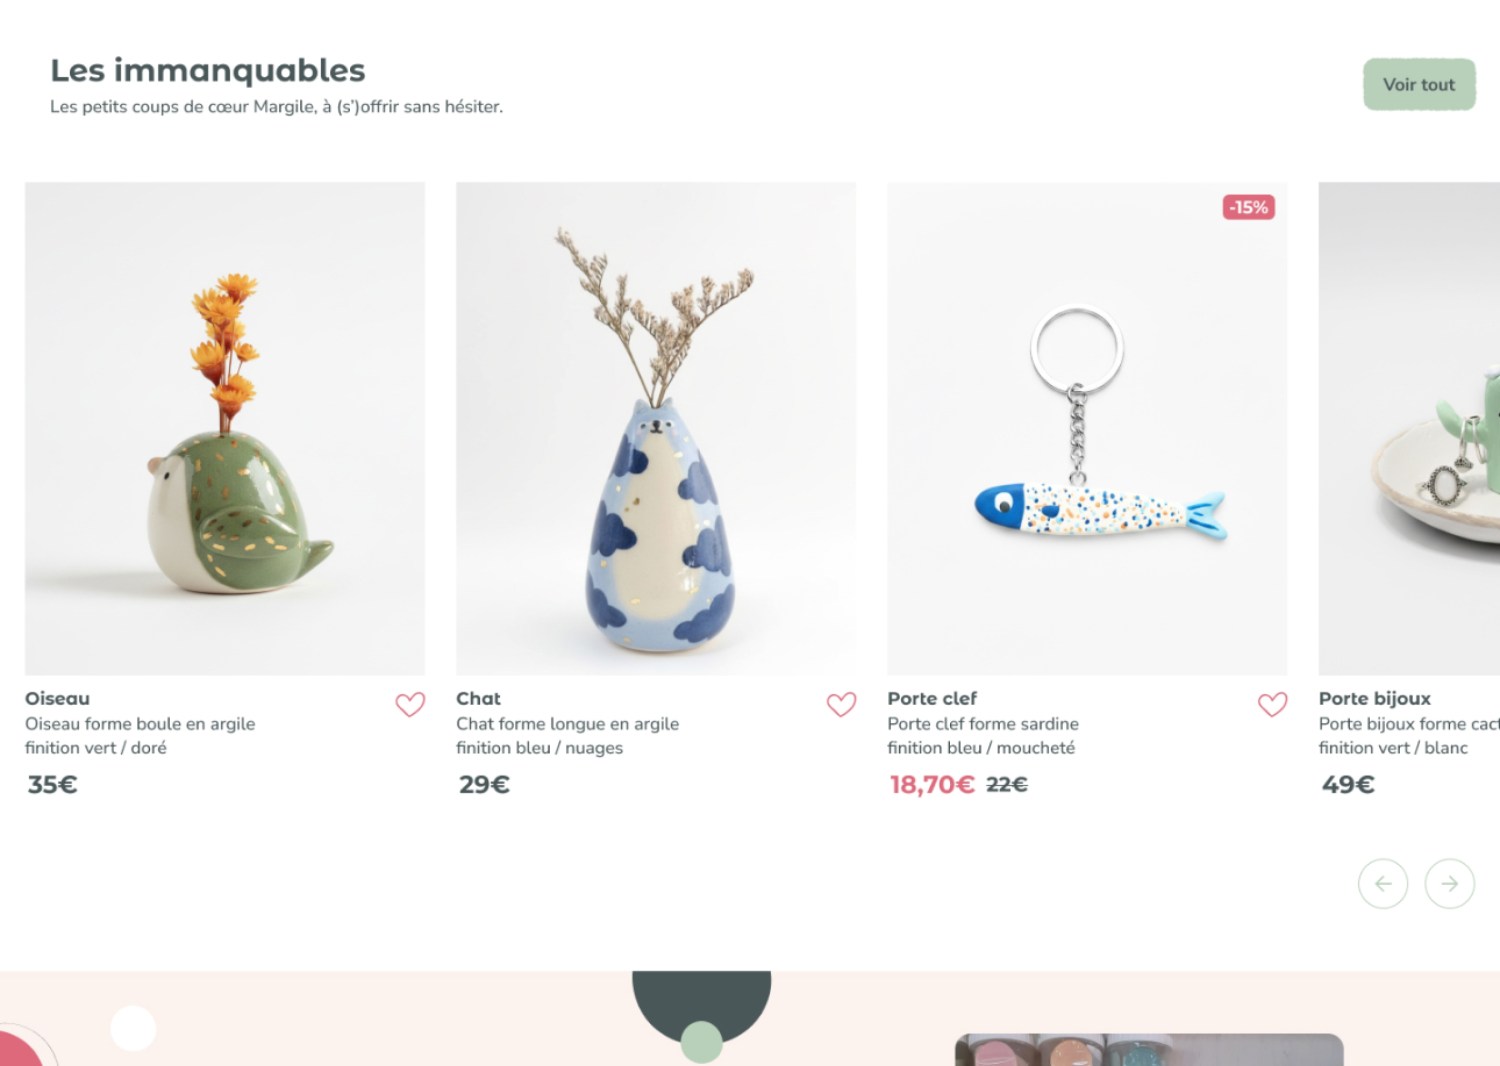Screen dimensions: 1500x1066
Task: Toggle the heart icon for the Chat vase
Action: 841,705
